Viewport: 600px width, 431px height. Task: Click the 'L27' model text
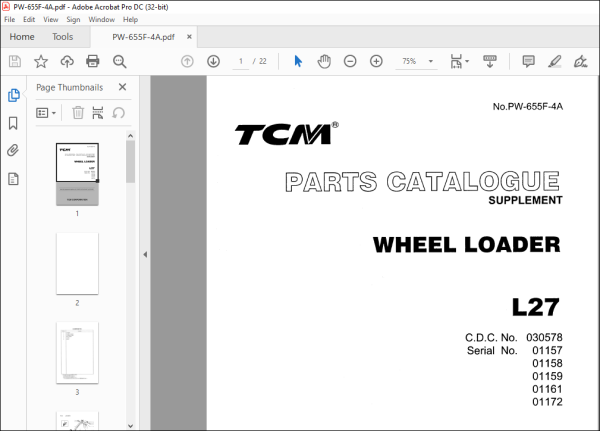pyautogui.click(x=536, y=307)
